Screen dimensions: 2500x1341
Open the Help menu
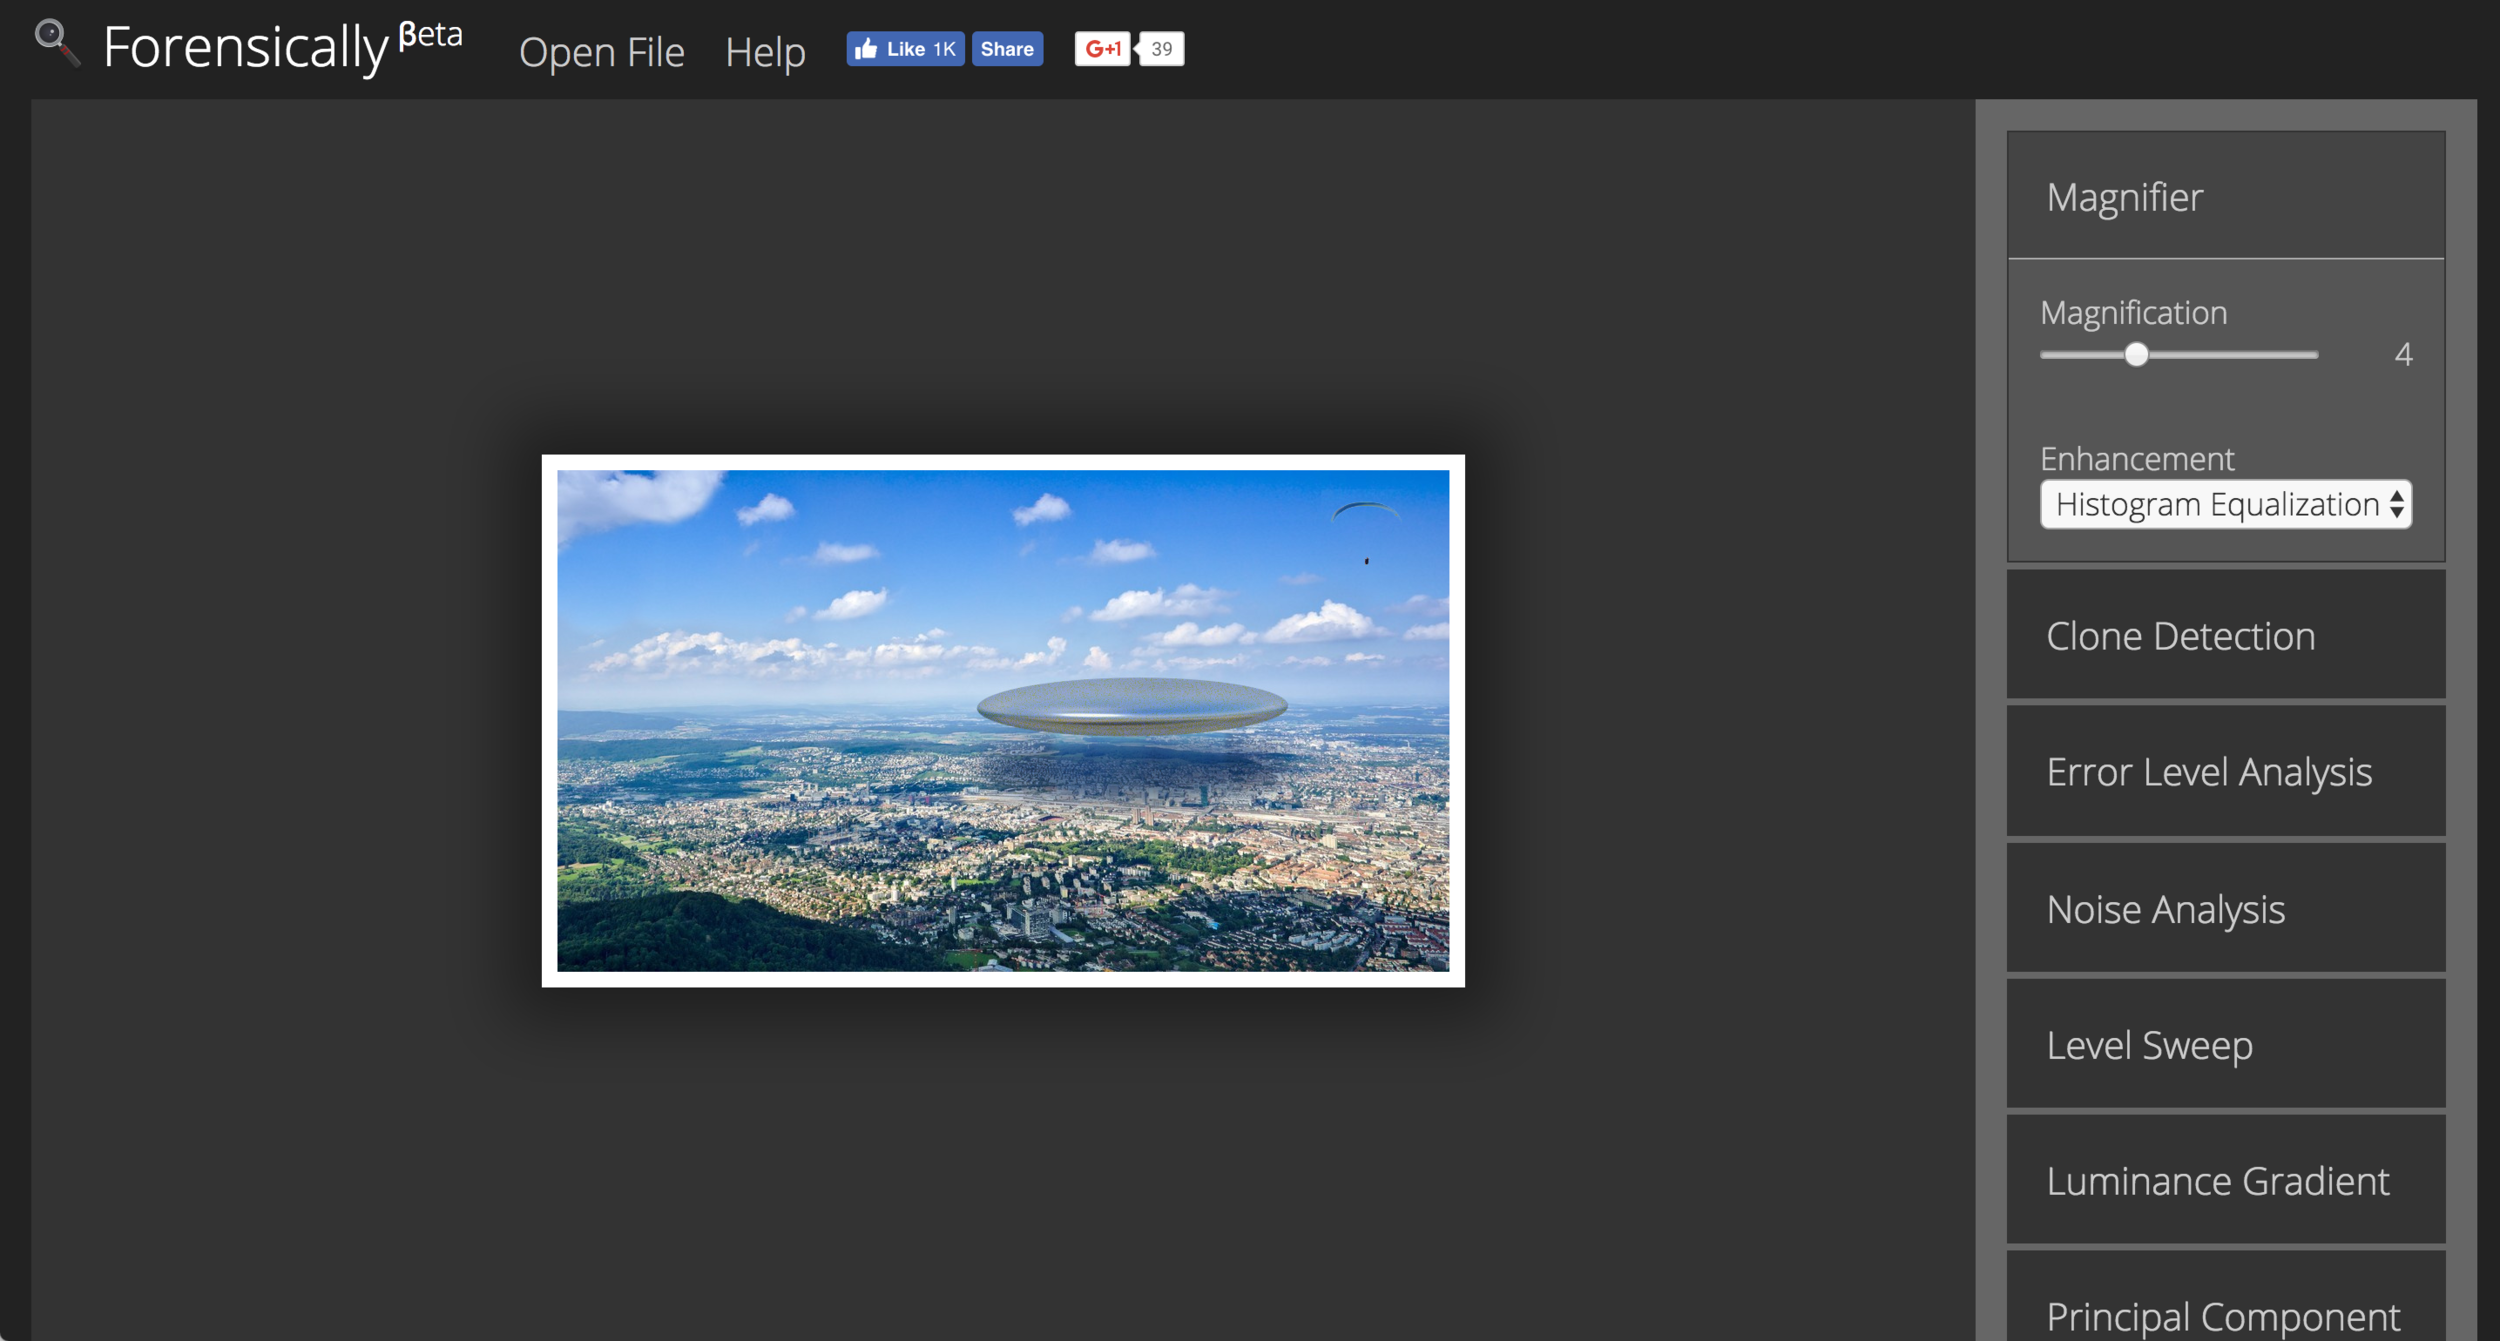coord(765,52)
